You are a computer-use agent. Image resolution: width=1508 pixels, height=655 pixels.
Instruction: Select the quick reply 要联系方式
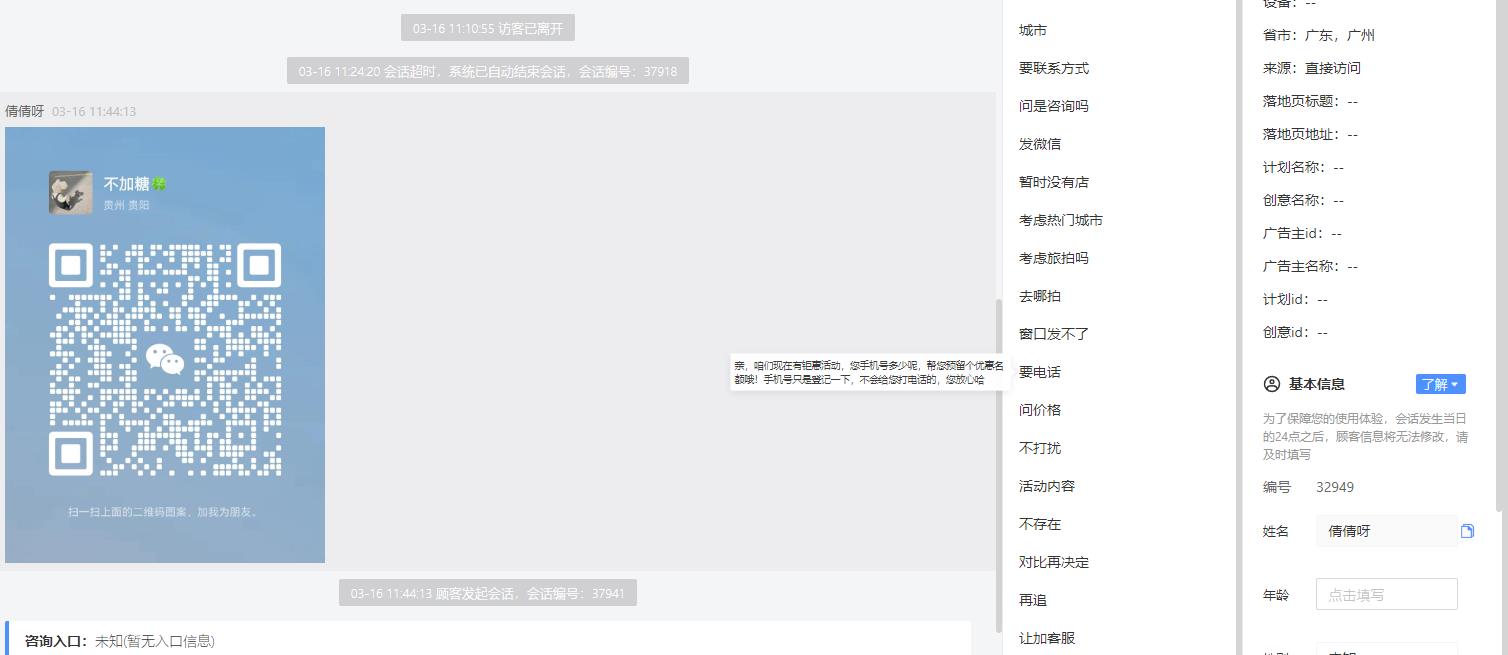click(x=1054, y=68)
